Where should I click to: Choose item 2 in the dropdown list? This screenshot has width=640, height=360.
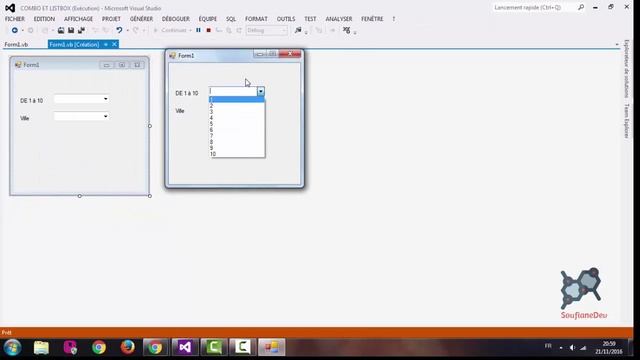(237, 106)
